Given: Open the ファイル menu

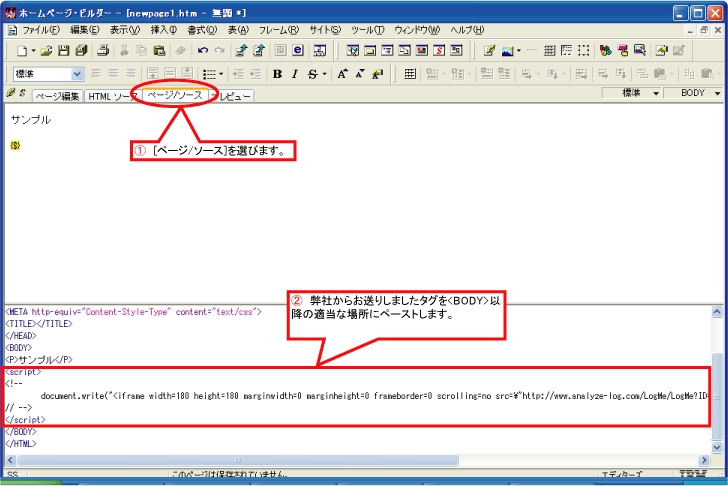Looking at the screenshot, I should point(41,30).
